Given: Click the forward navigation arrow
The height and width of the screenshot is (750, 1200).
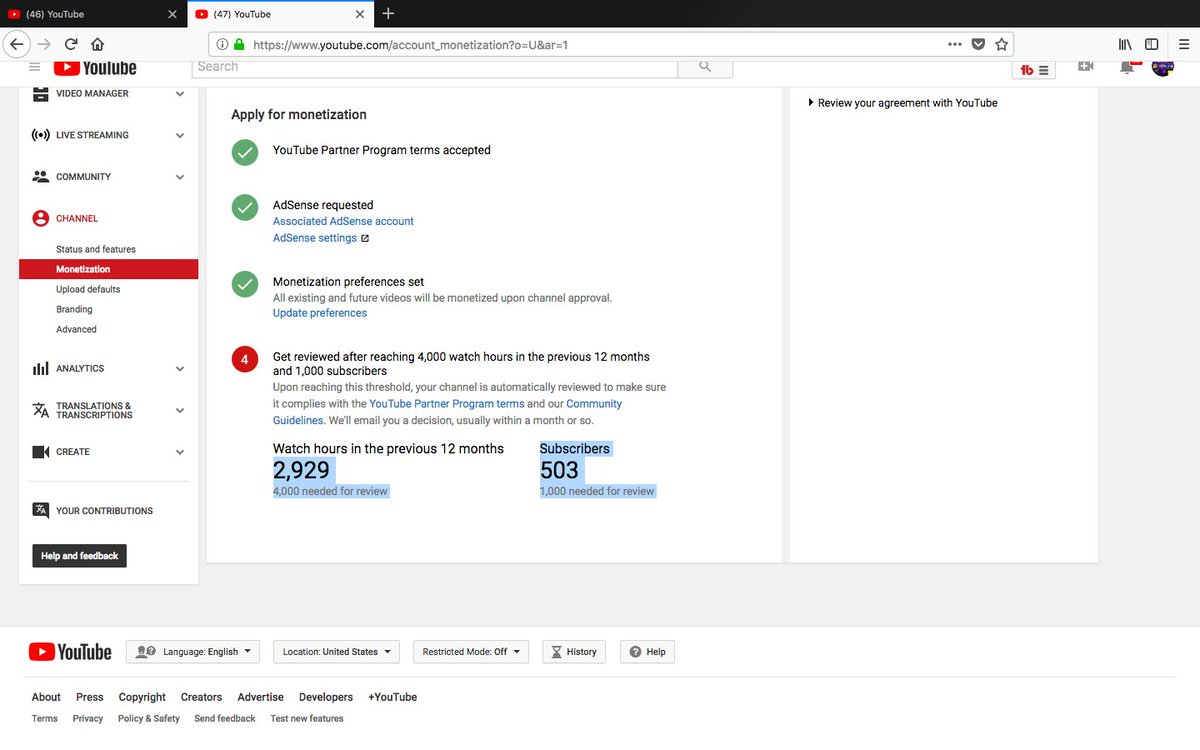Looking at the screenshot, I should point(44,44).
